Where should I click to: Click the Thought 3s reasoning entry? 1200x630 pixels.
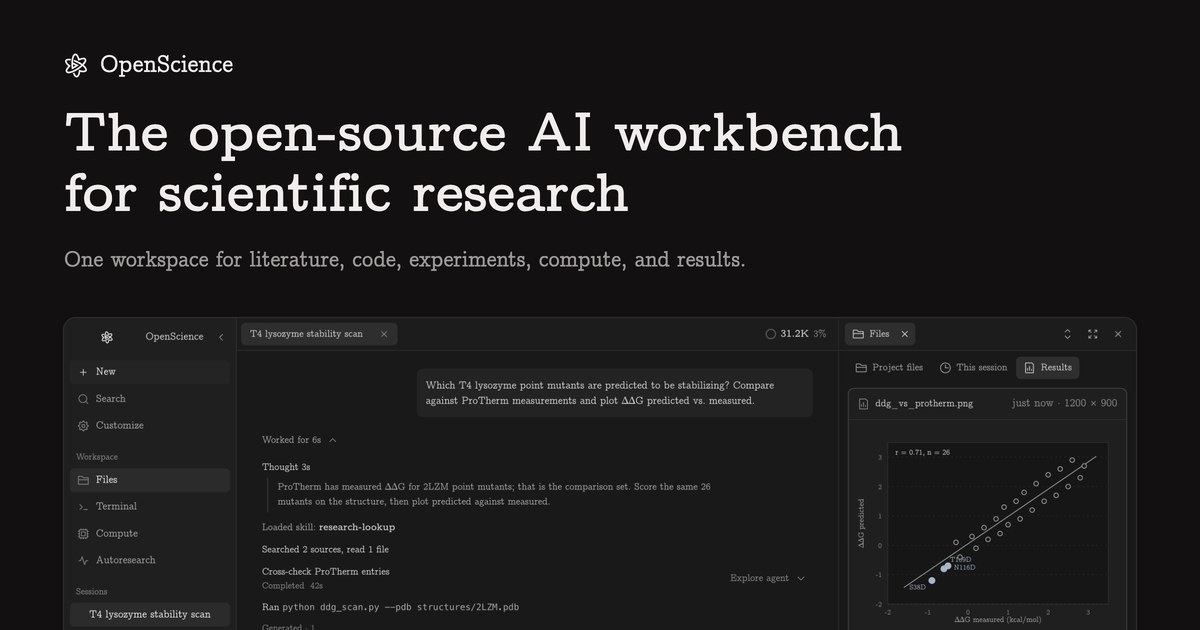[x=286, y=467]
